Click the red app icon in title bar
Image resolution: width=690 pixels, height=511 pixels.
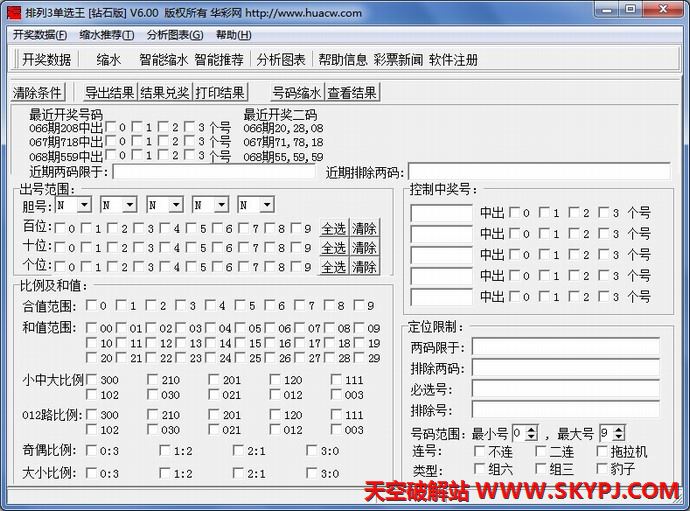(x=12, y=11)
